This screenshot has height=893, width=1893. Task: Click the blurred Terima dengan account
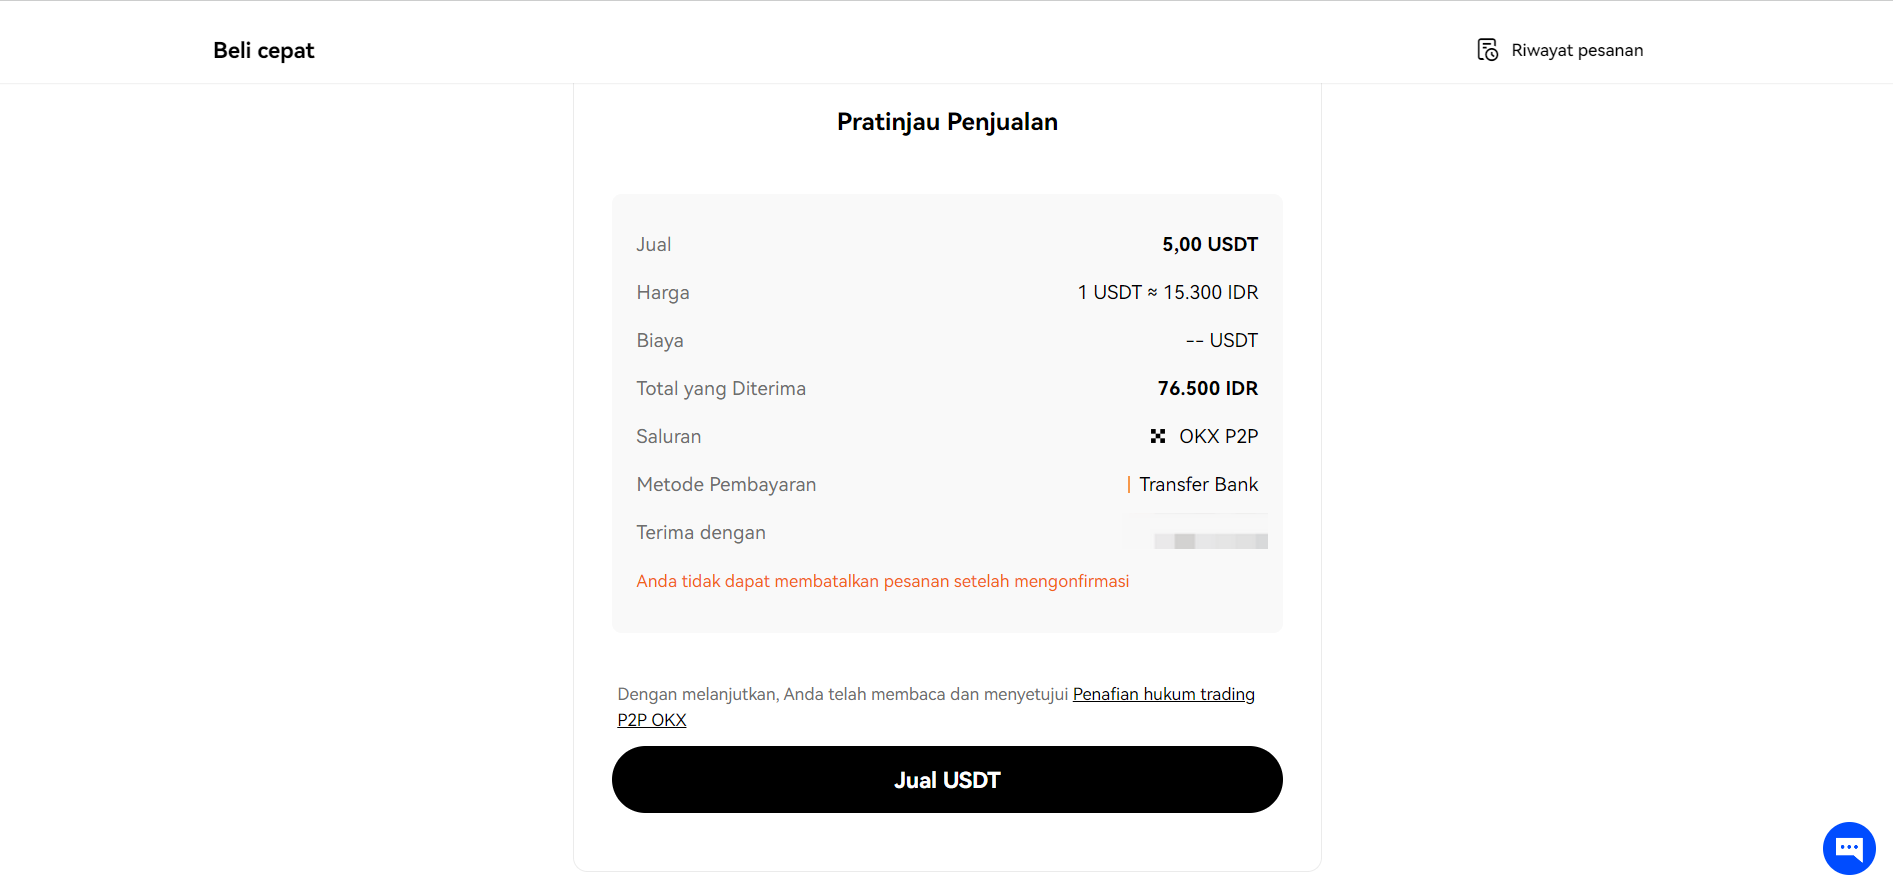(x=1210, y=541)
